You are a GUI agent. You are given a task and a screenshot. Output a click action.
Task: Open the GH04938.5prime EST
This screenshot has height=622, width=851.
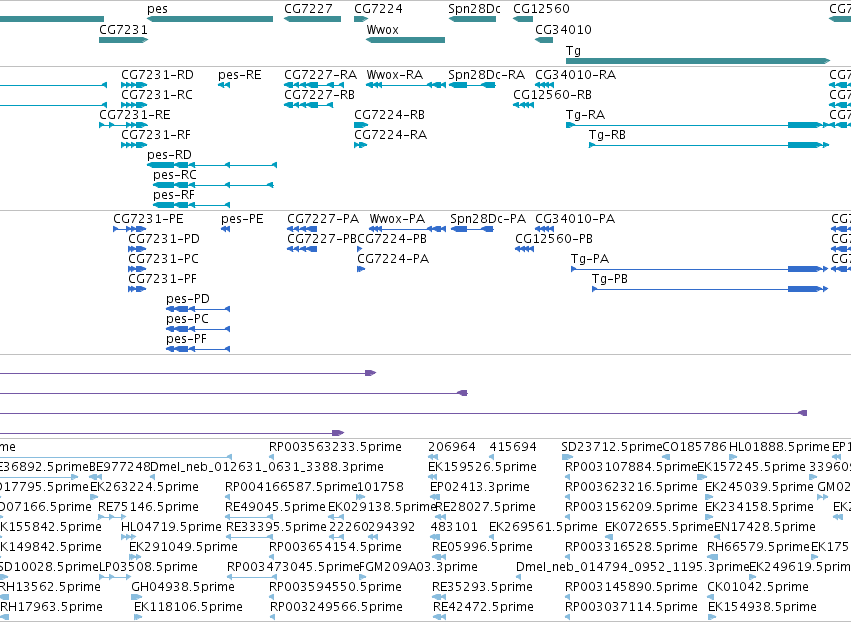point(183,587)
